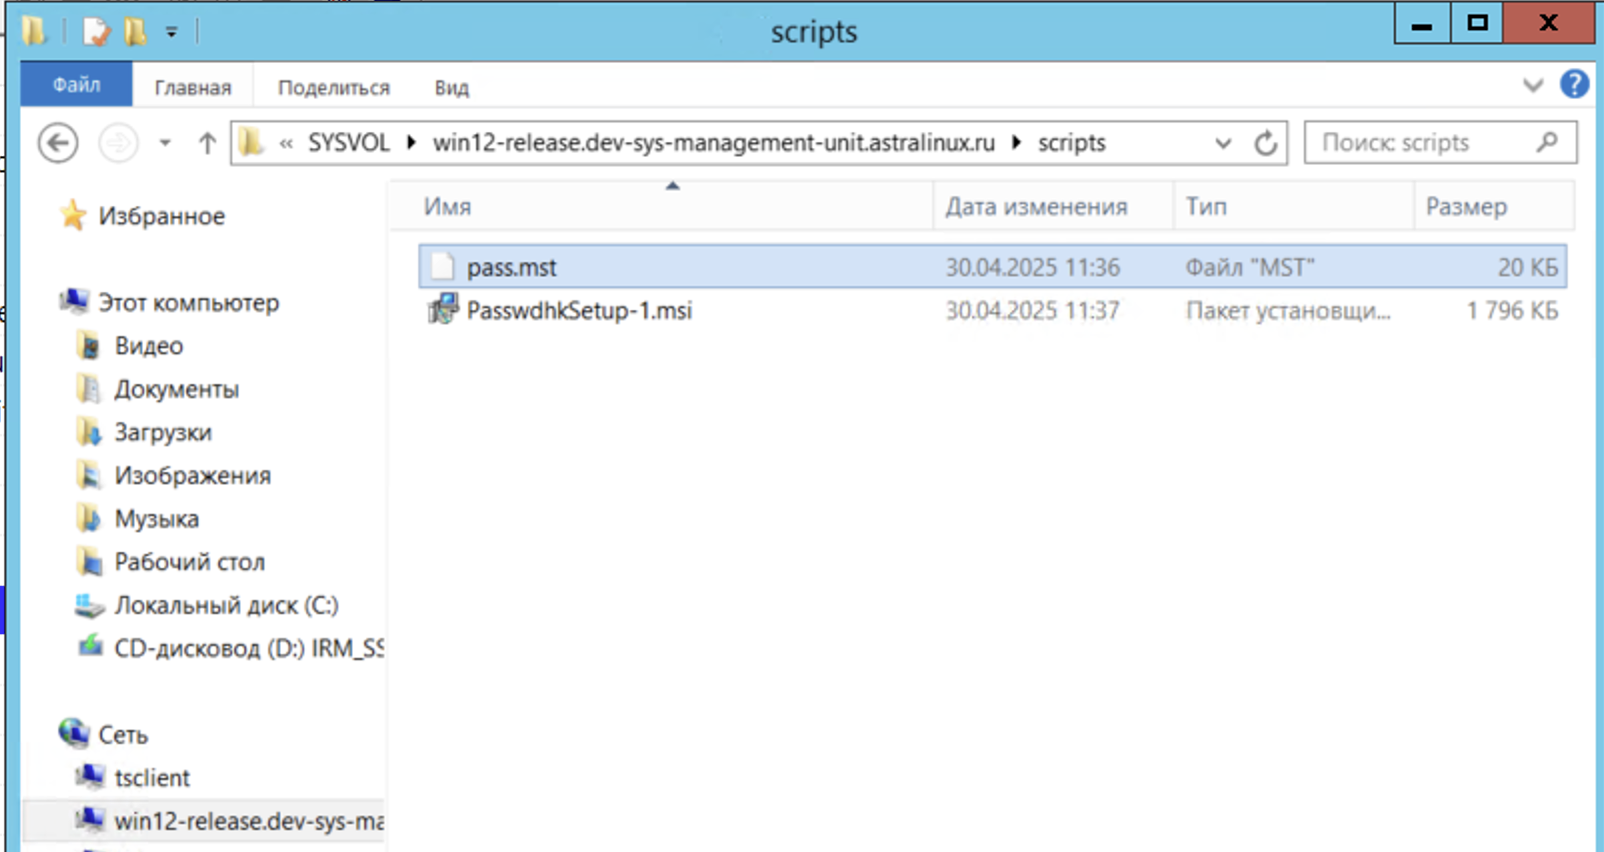
Task: Expand the address bar history dropdown
Action: (1222, 143)
